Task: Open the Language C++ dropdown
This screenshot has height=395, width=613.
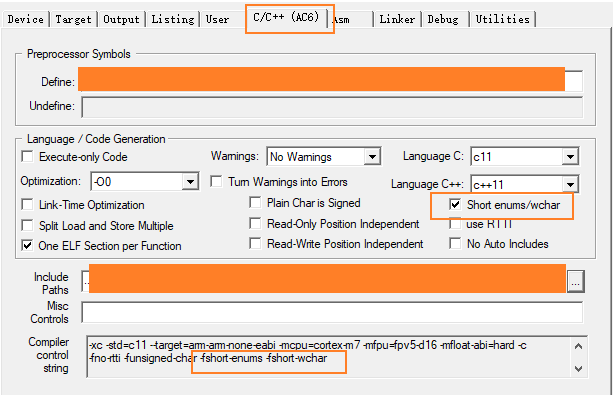Action: (x=570, y=184)
